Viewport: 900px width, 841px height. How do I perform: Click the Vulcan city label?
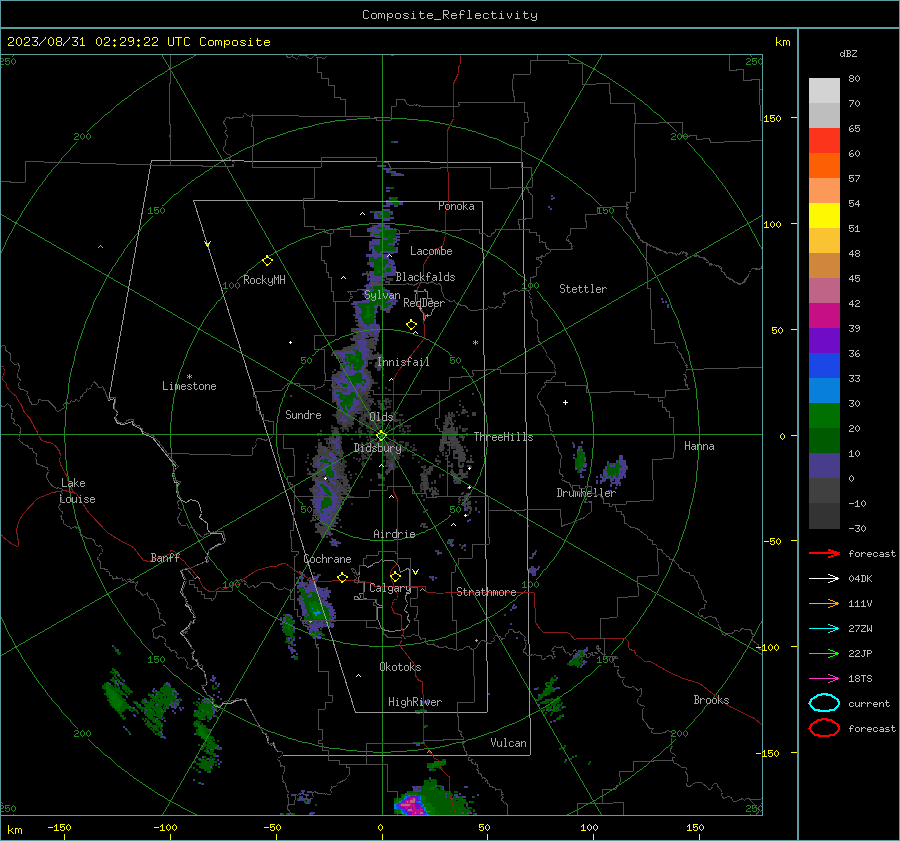click(x=509, y=743)
